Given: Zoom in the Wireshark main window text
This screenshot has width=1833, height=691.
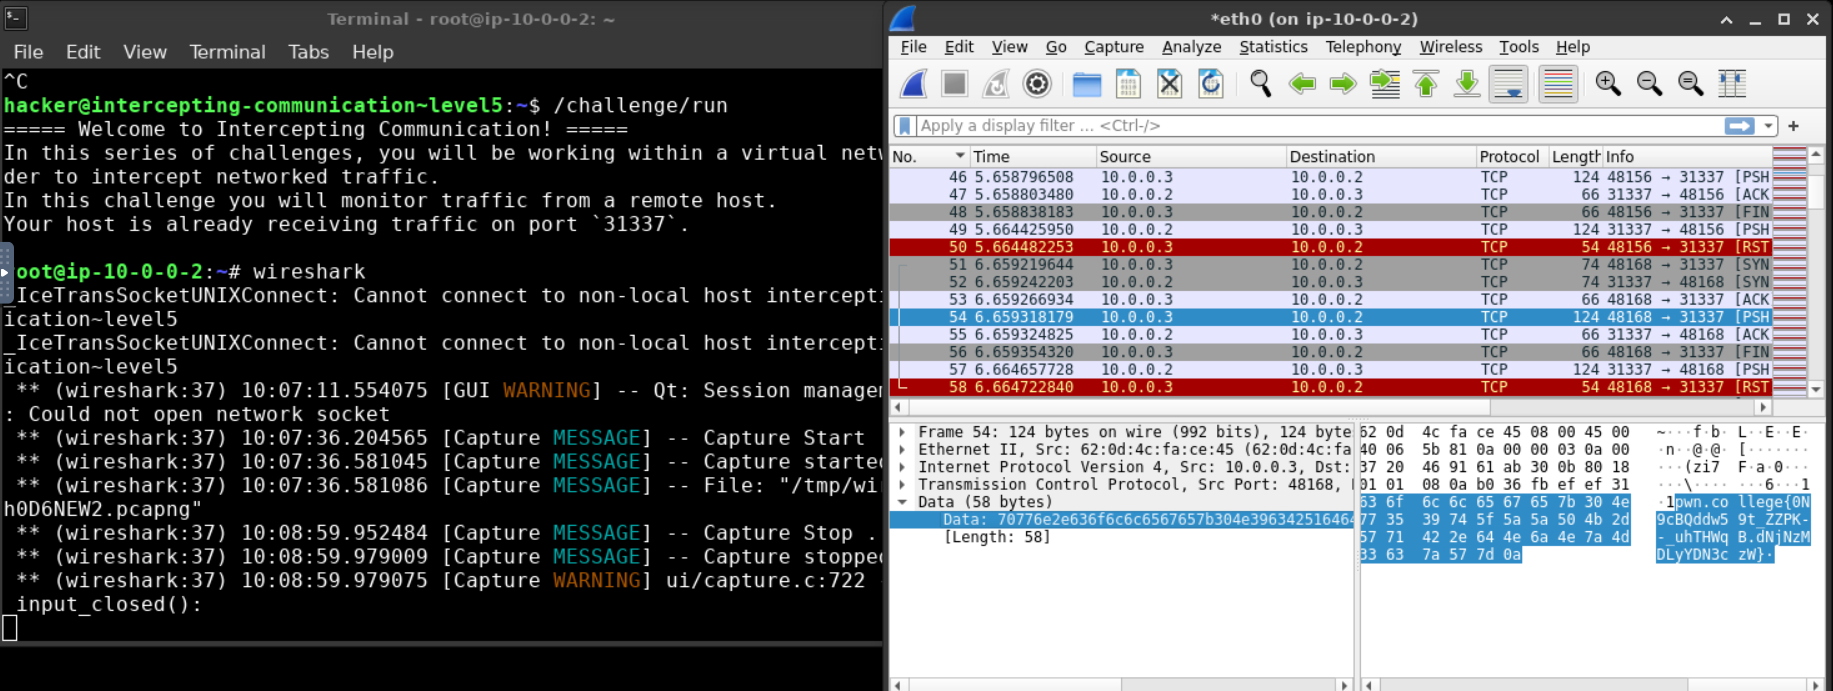Looking at the screenshot, I should point(1608,84).
